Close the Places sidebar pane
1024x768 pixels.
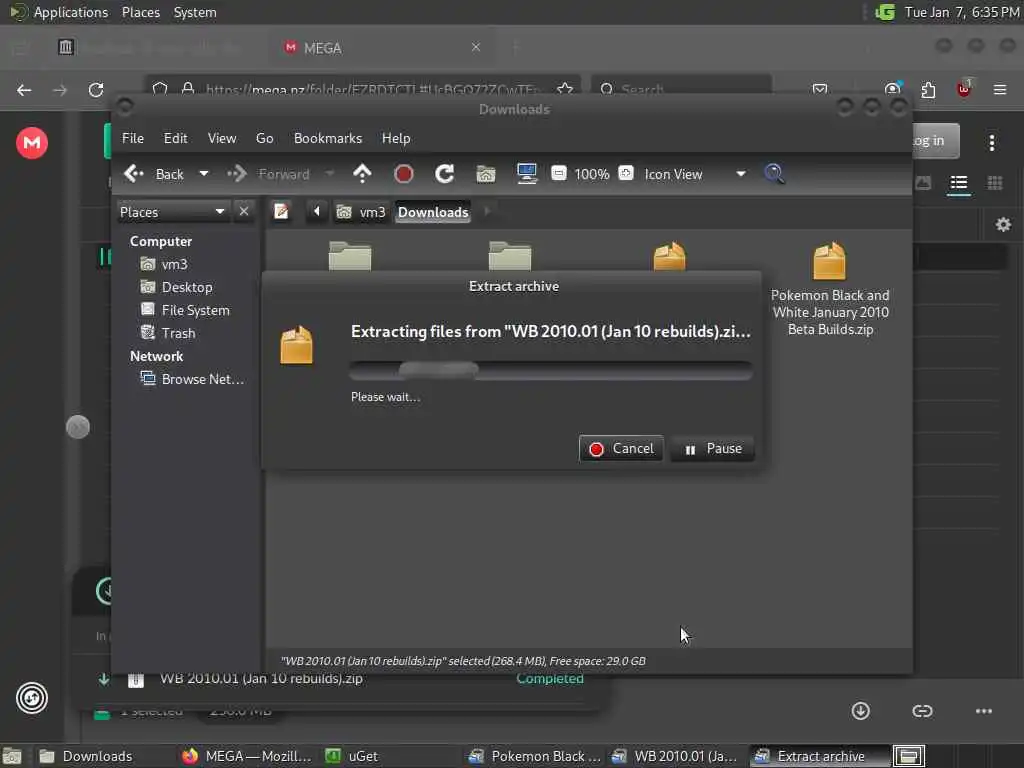244,212
